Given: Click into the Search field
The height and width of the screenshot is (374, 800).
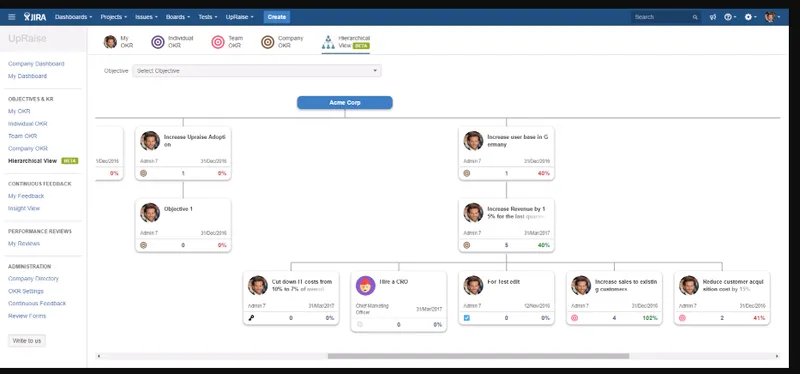Looking at the screenshot, I should pos(666,17).
